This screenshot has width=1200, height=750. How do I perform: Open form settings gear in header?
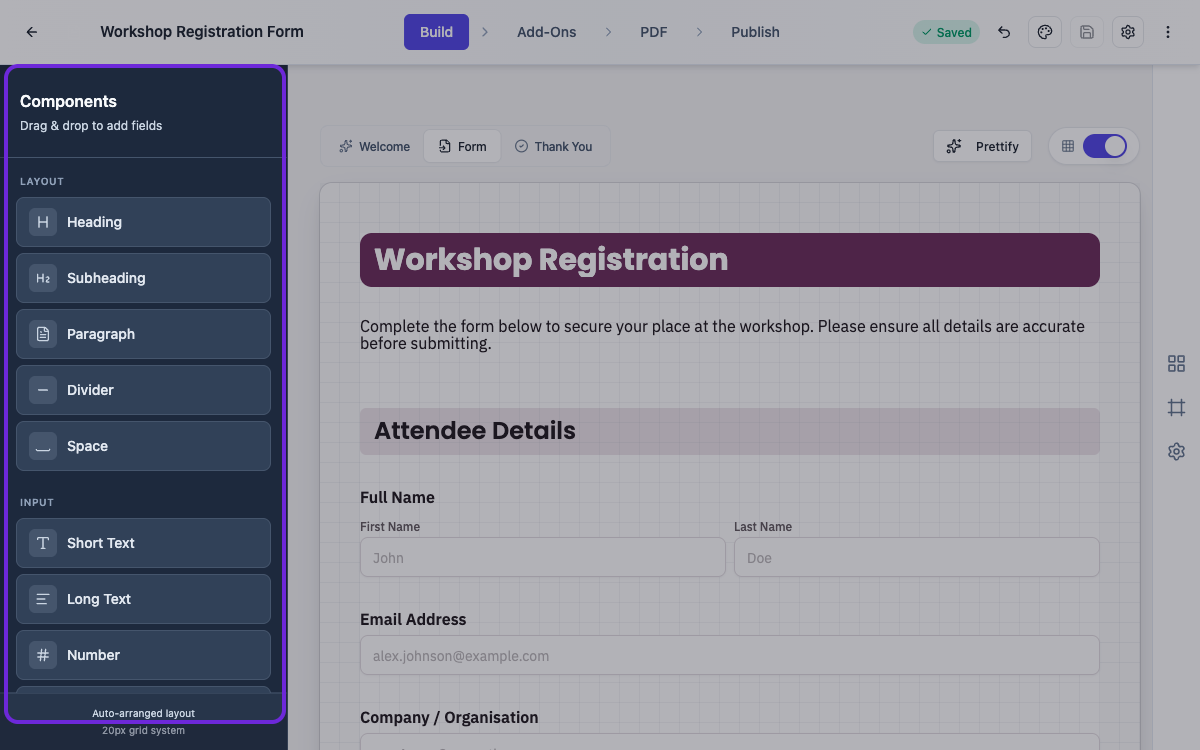[1128, 32]
